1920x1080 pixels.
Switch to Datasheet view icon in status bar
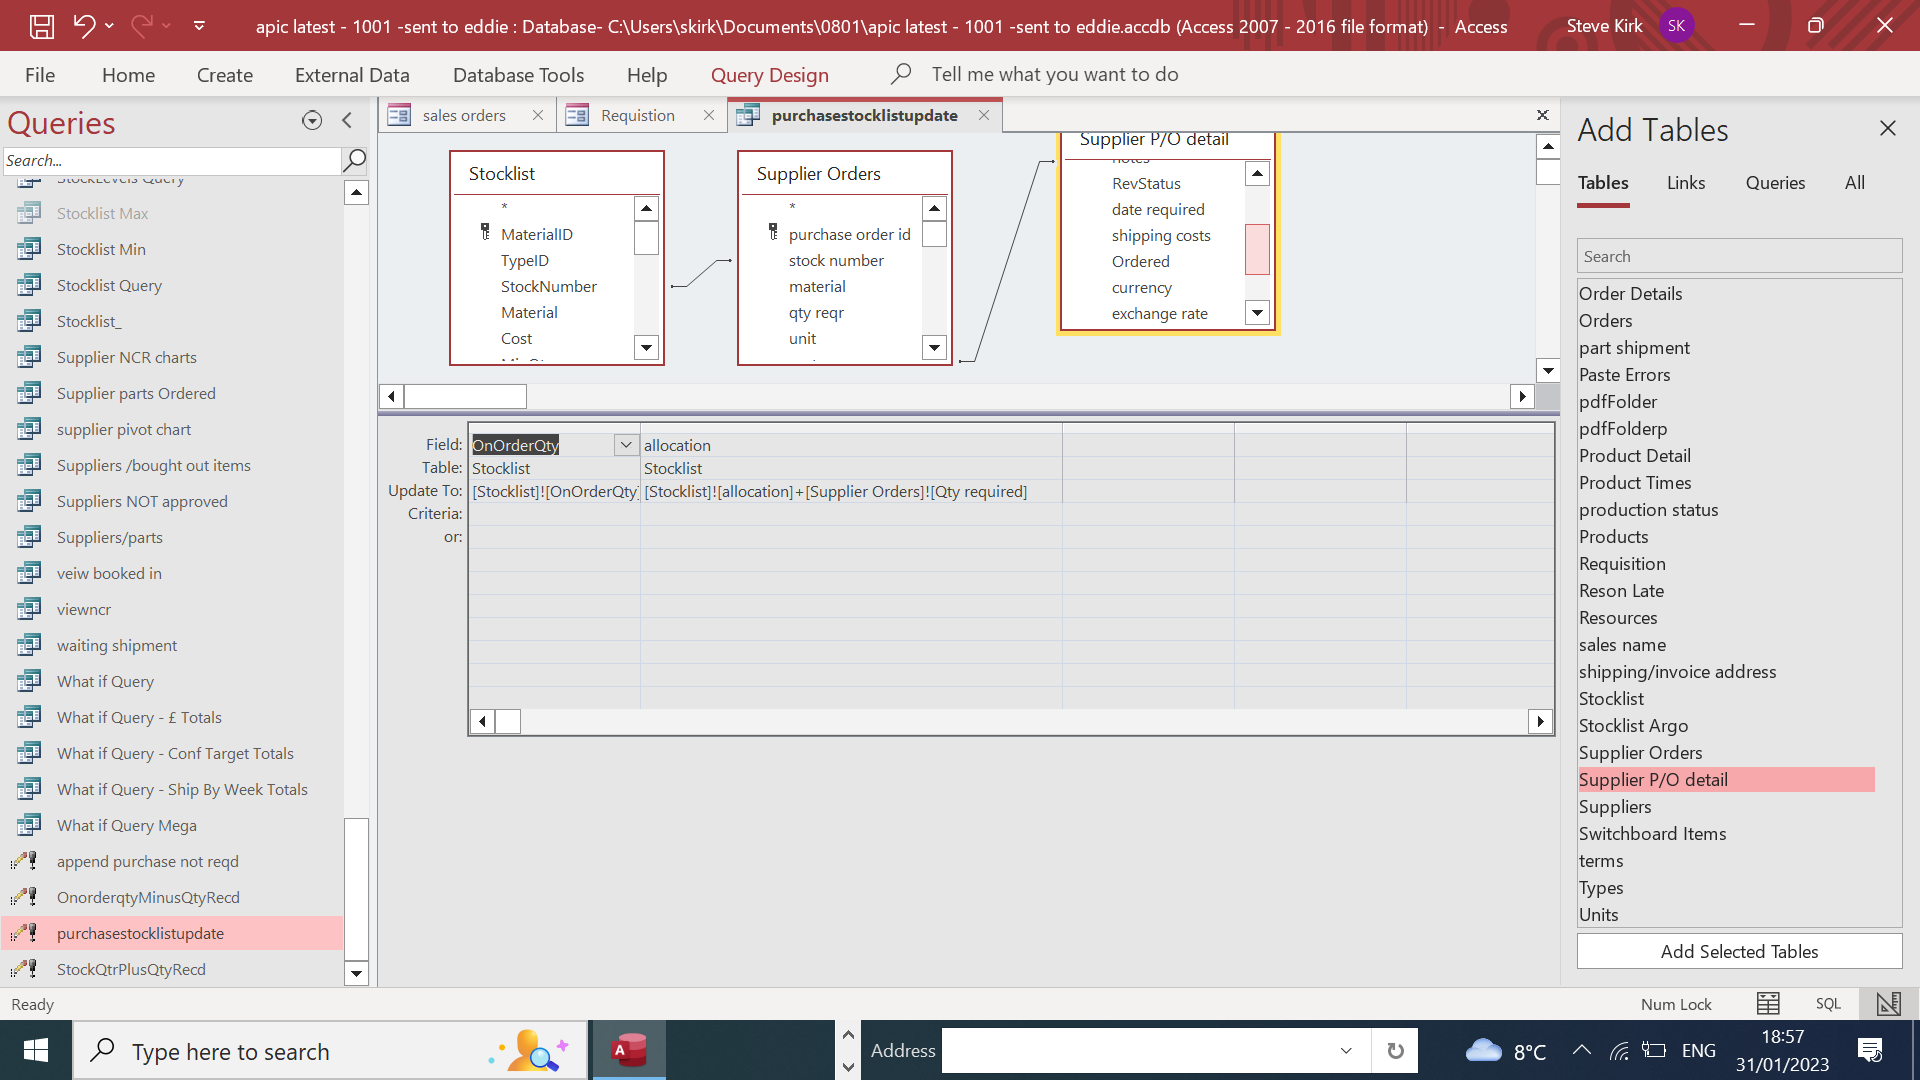(x=1768, y=1004)
